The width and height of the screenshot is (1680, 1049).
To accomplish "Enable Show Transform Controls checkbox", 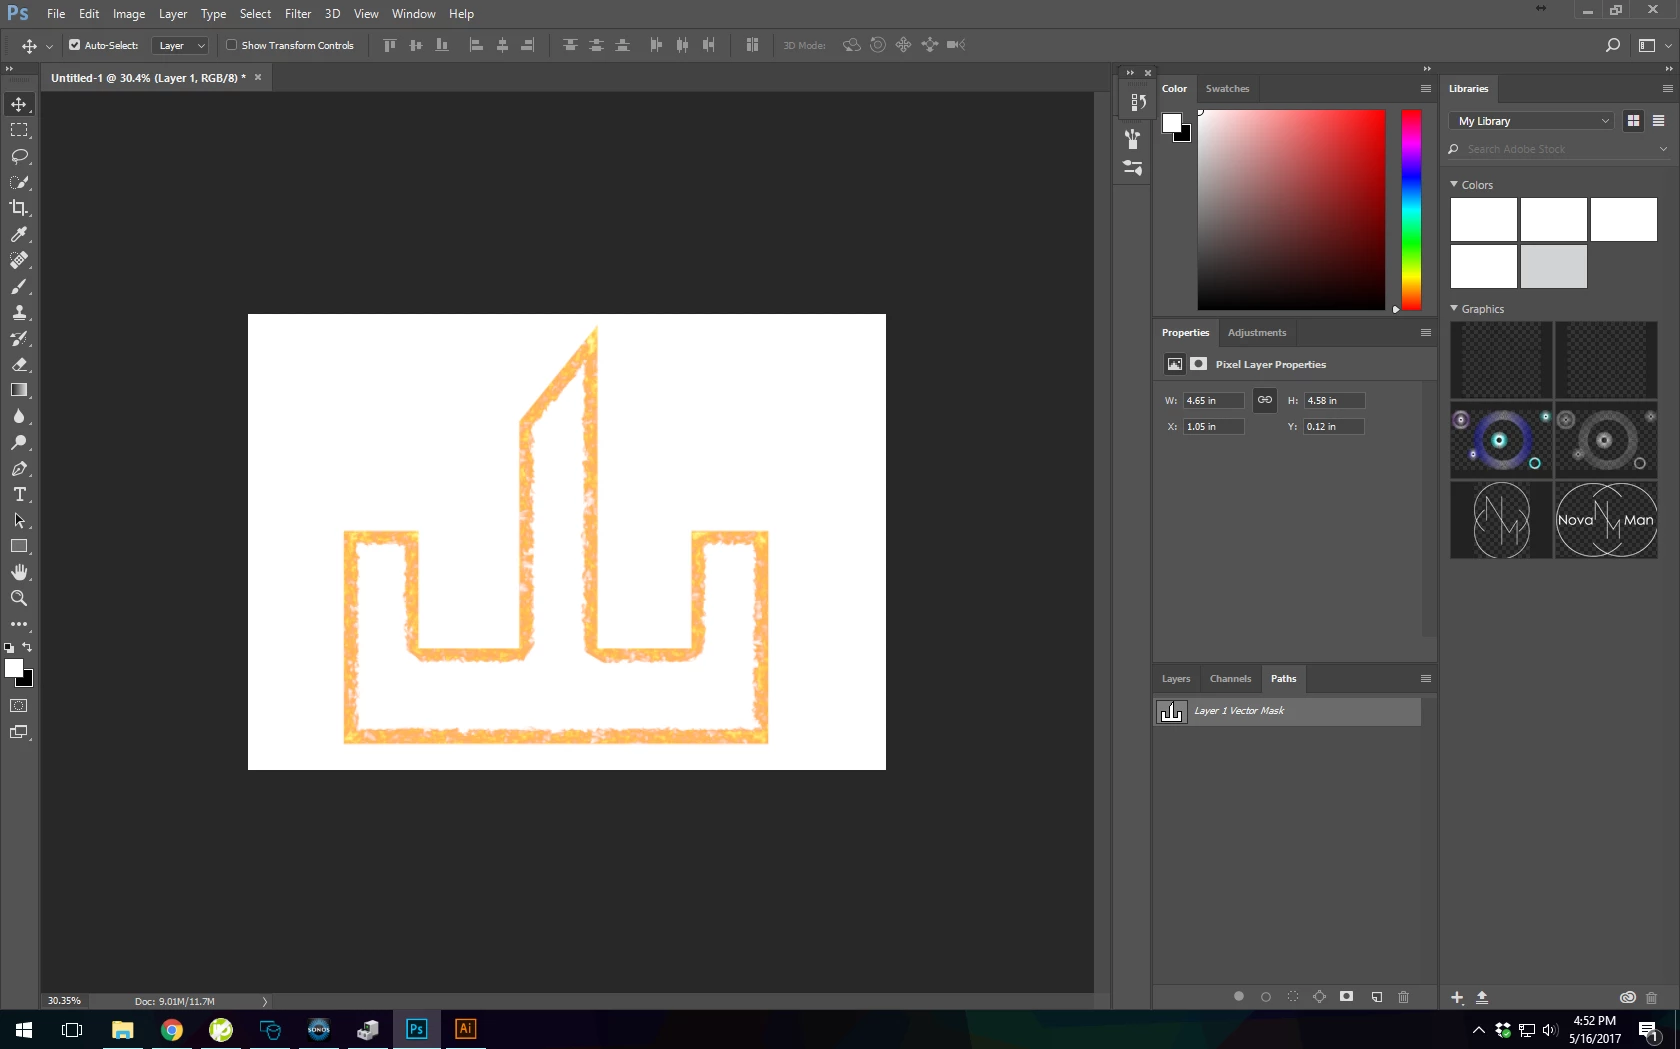I will (x=231, y=45).
